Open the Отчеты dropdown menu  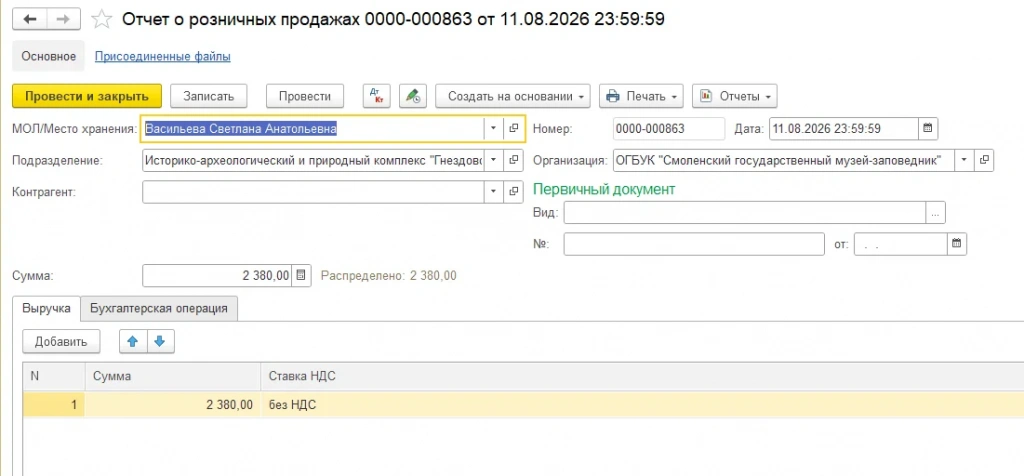tap(735, 96)
